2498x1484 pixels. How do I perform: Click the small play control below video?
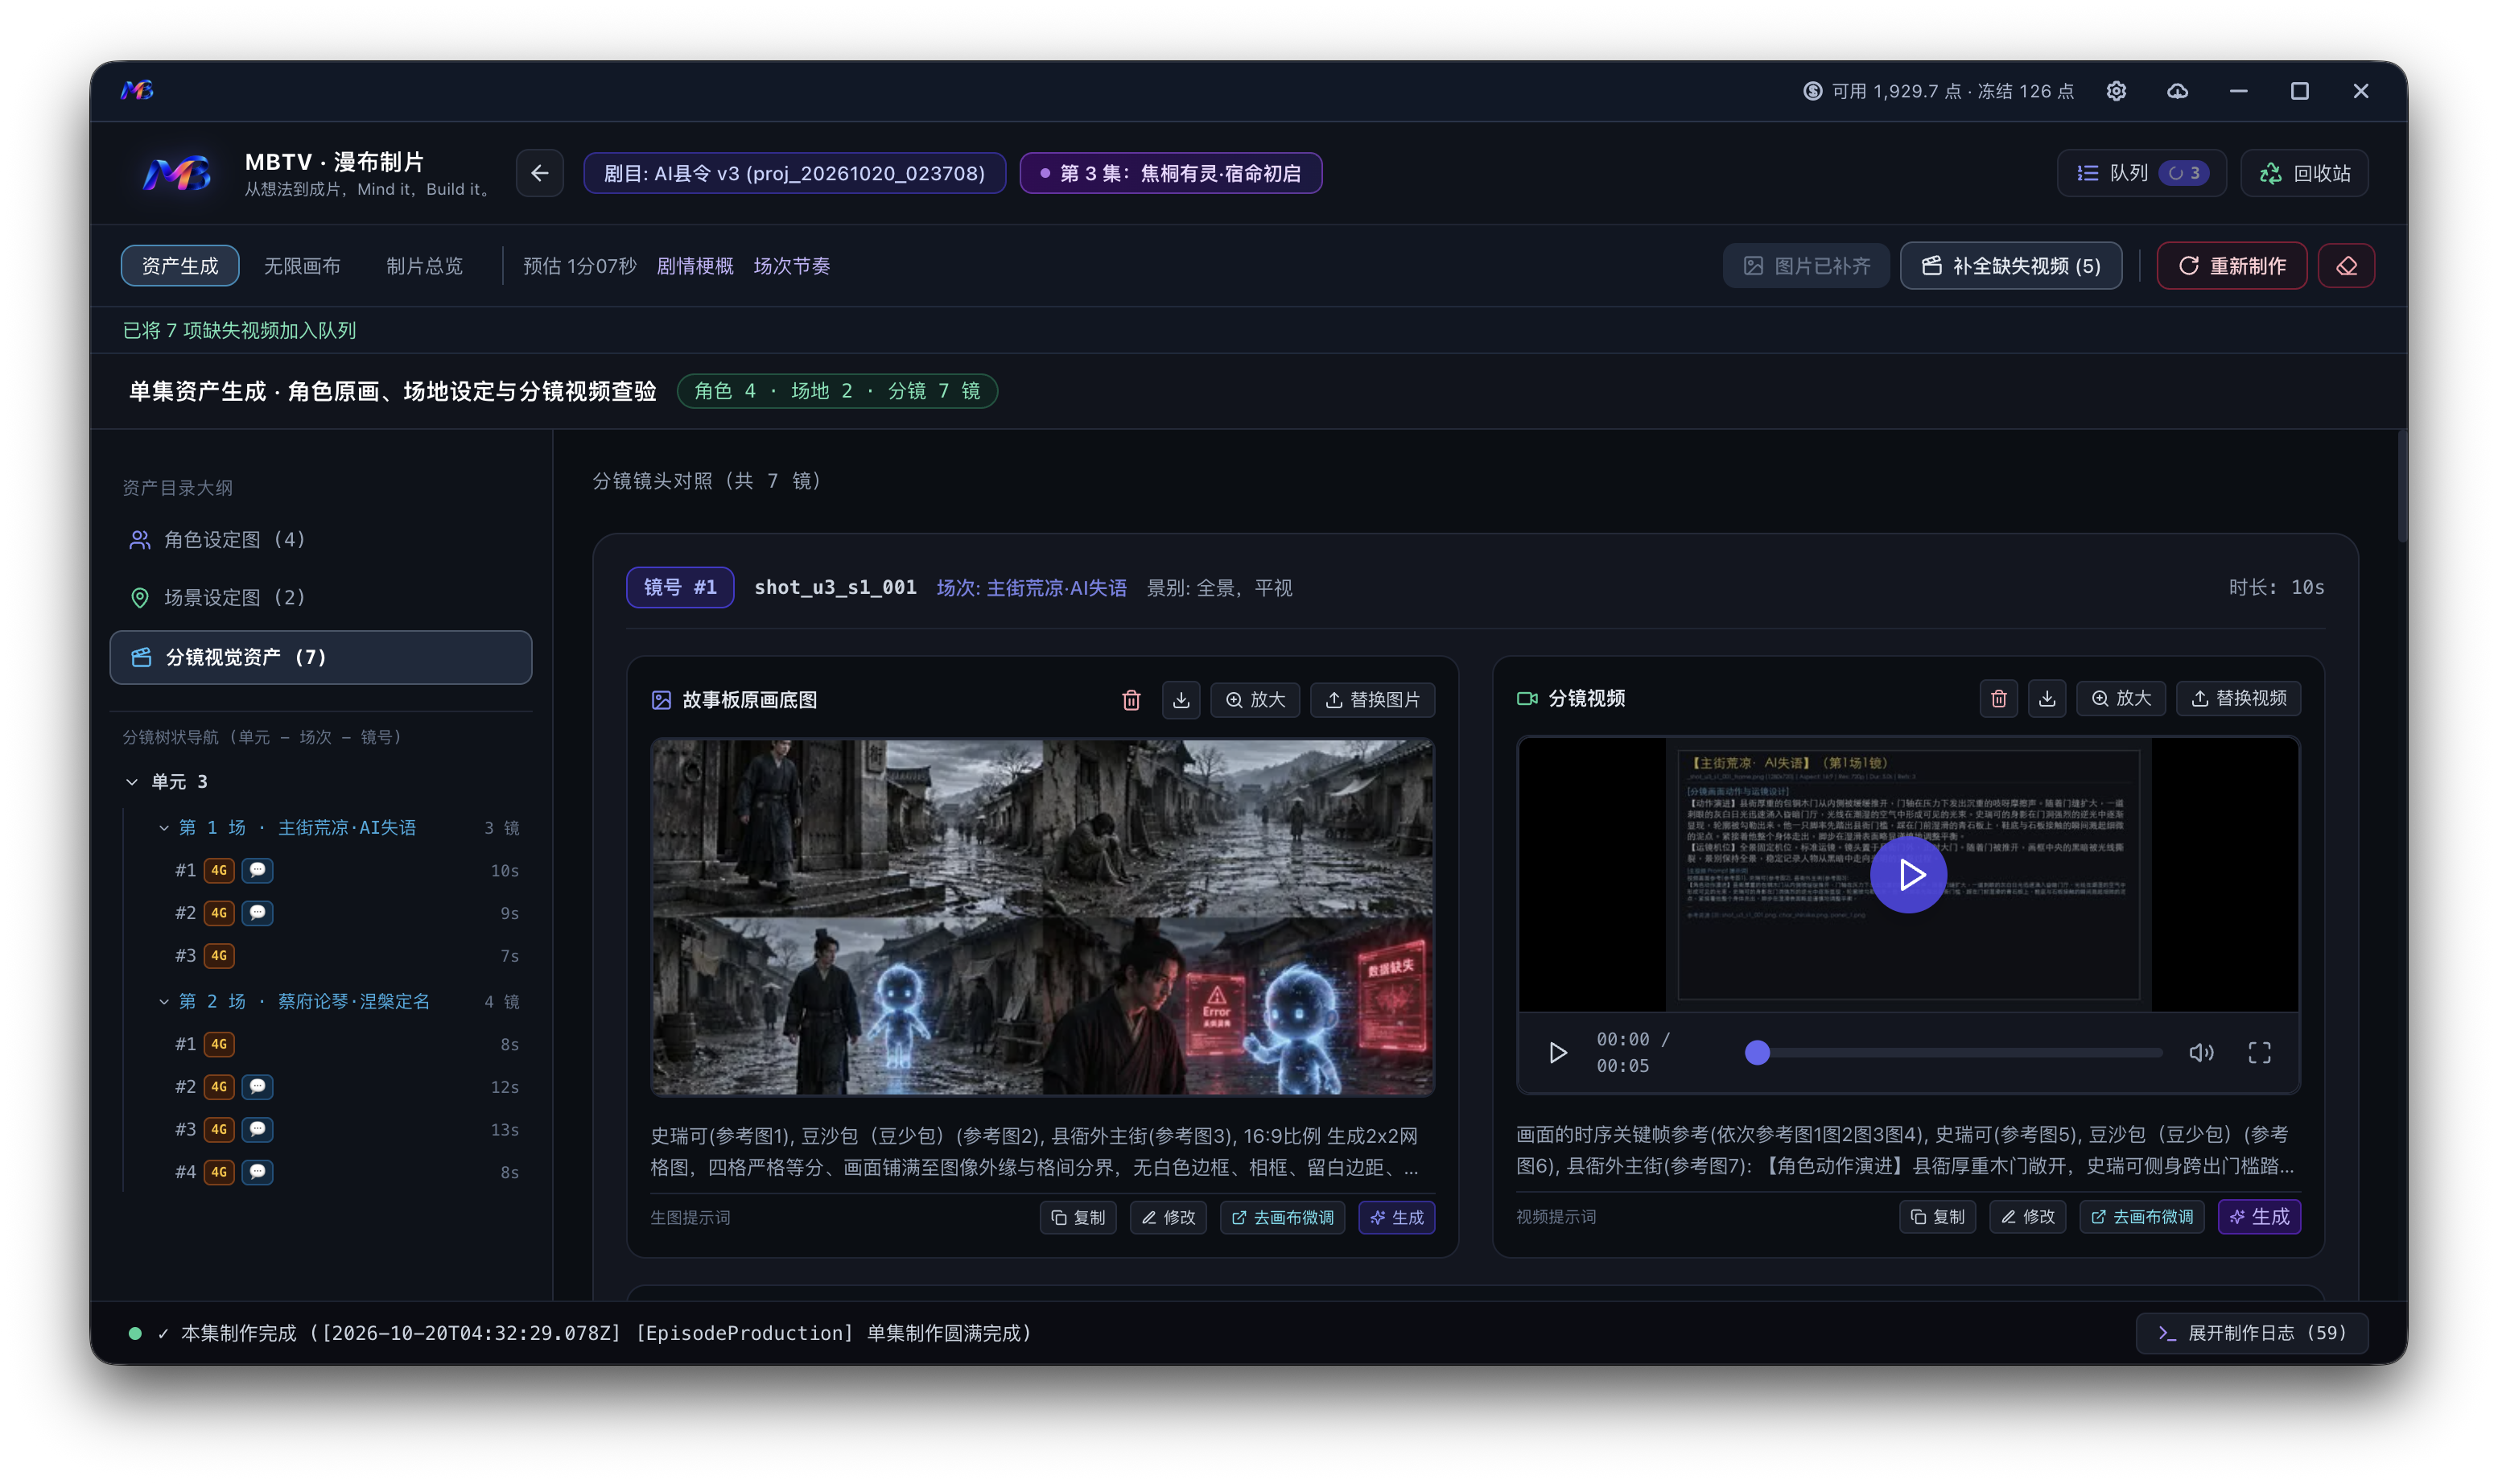(x=1557, y=1052)
